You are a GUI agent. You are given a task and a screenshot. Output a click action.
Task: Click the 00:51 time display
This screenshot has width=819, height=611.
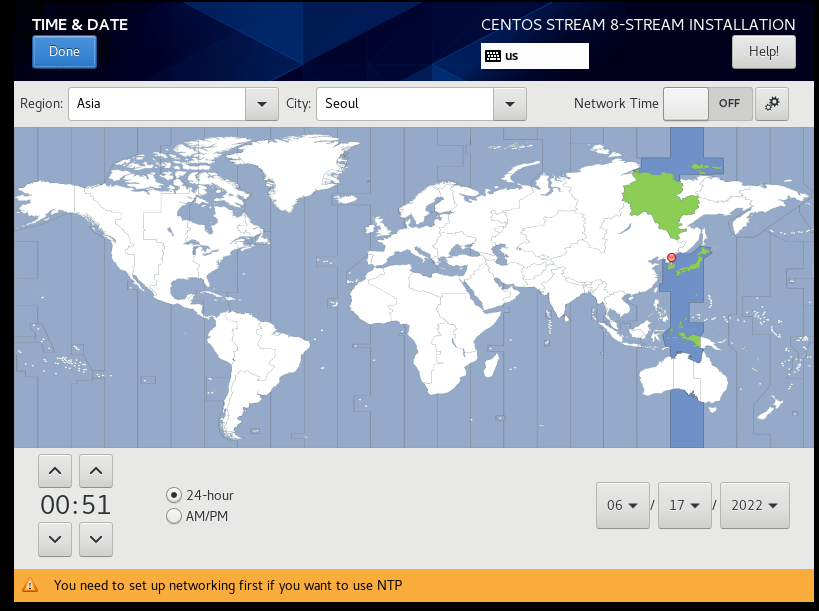point(76,505)
